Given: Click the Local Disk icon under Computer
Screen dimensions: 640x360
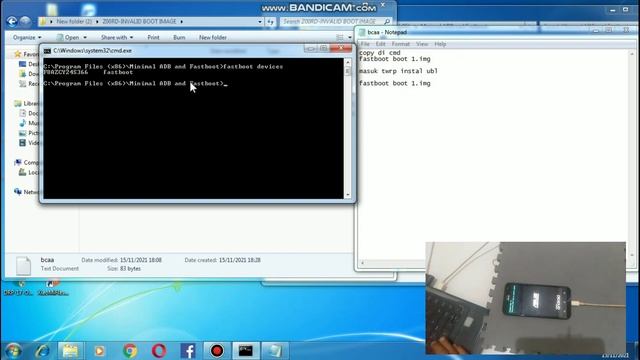Looking at the screenshot, I should [x=22, y=172].
